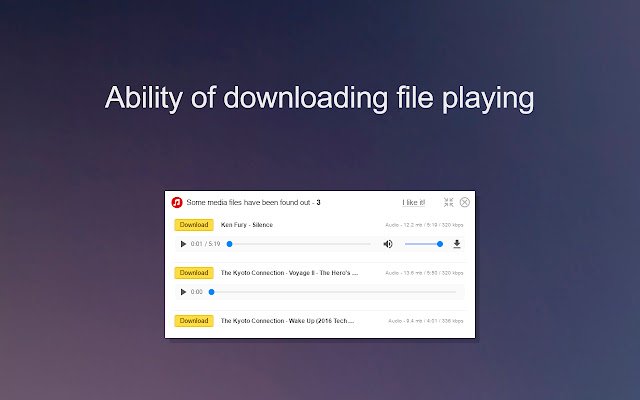This screenshot has width=640, height=400.
Task: Click the "Ability of downloading file playing" heading
Action: (x=320, y=98)
